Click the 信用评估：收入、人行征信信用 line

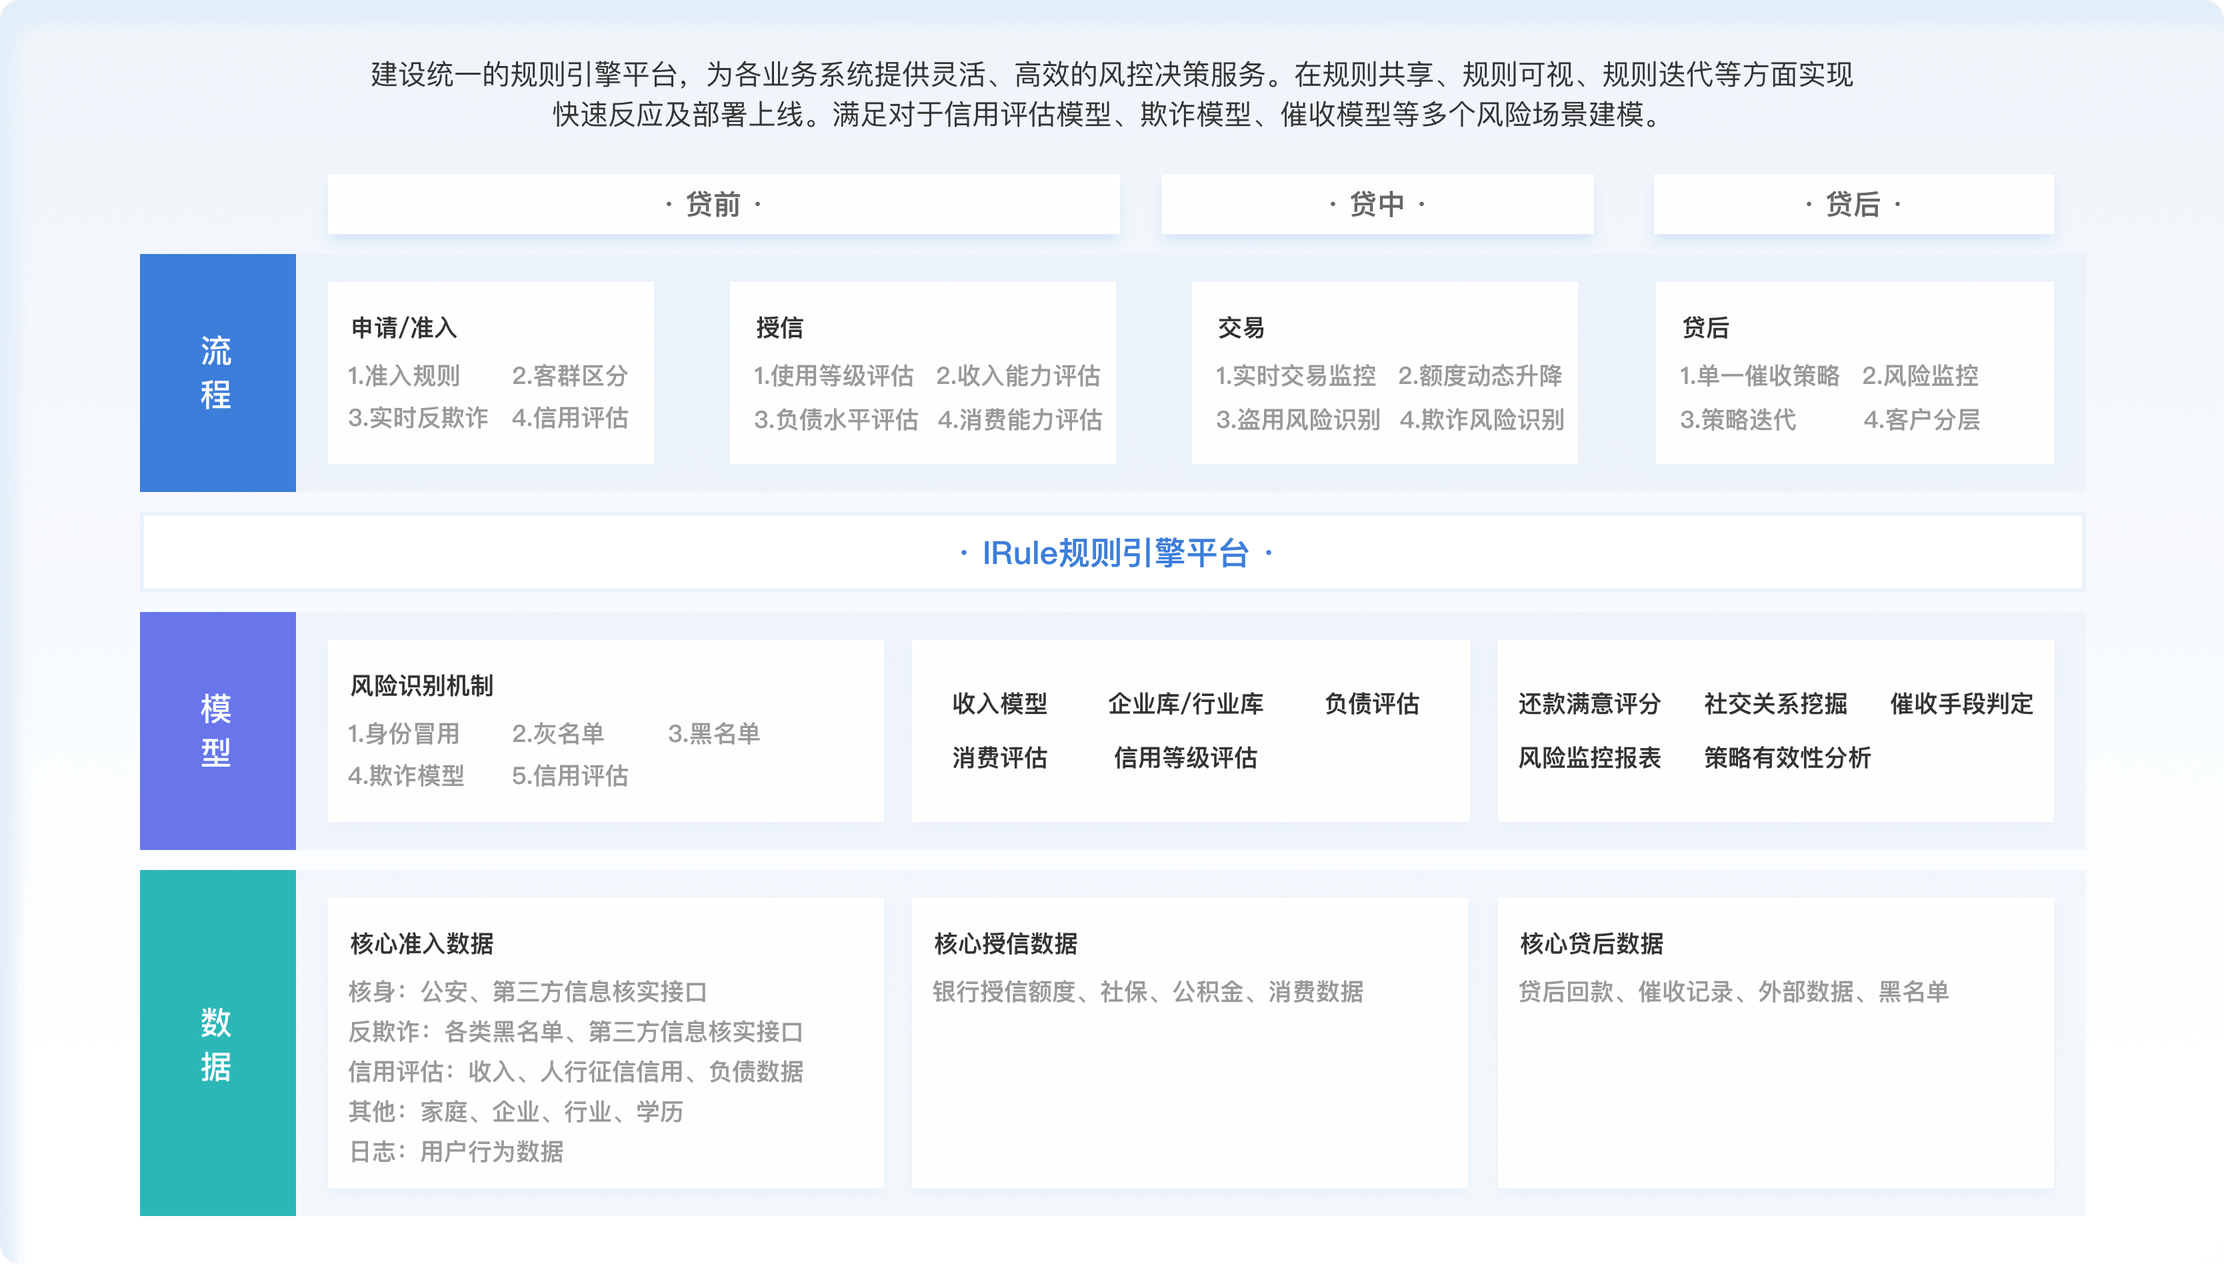click(x=576, y=1072)
